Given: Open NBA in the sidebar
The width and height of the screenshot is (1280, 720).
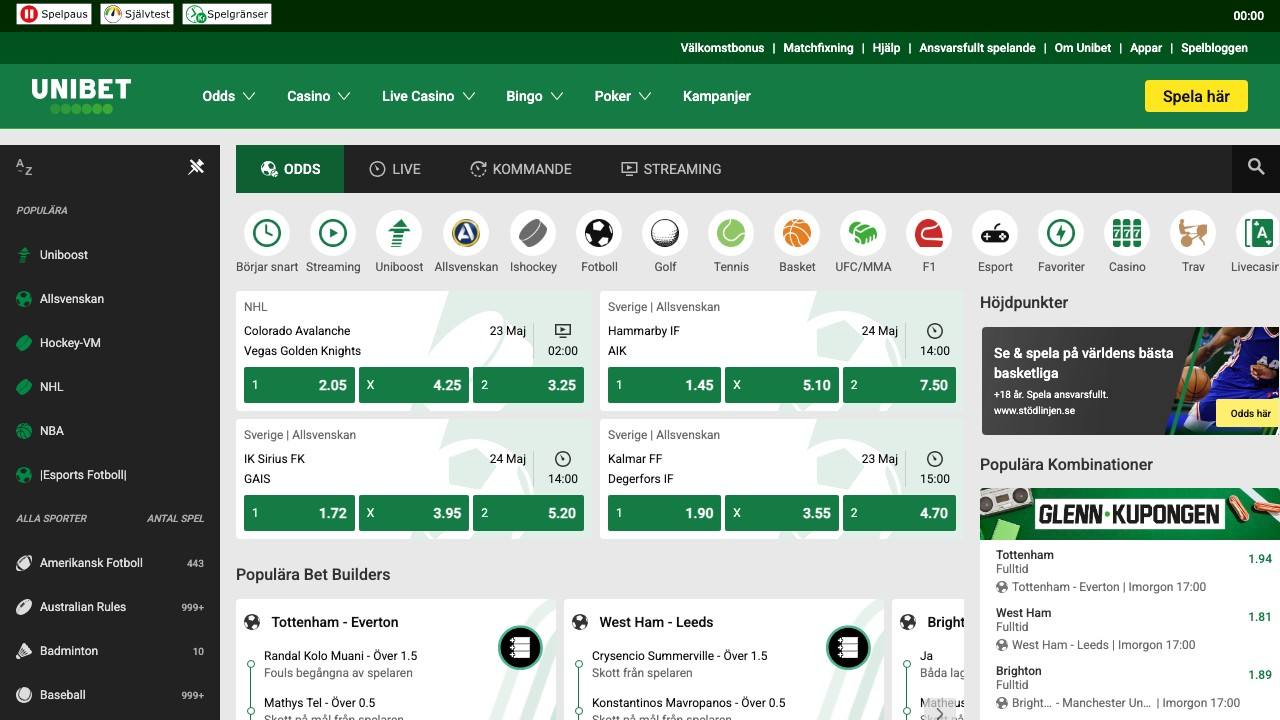Looking at the screenshot, I should [110, 431].
